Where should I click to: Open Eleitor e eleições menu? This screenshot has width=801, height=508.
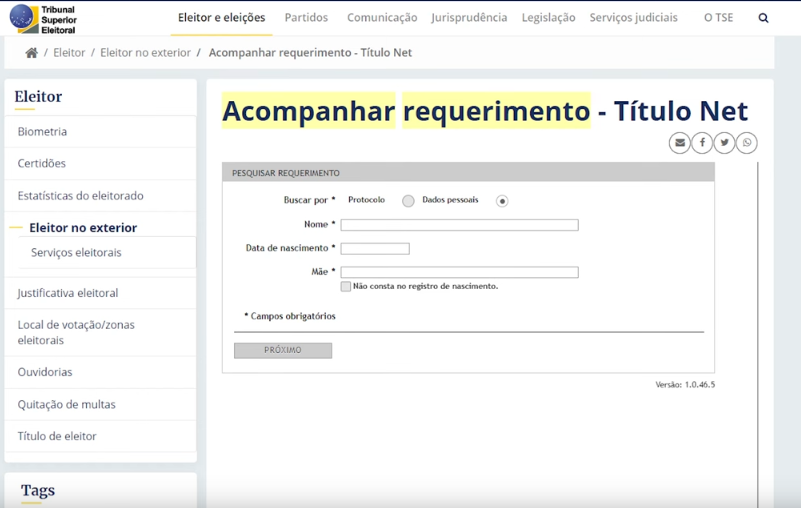(x=222, y=18)
